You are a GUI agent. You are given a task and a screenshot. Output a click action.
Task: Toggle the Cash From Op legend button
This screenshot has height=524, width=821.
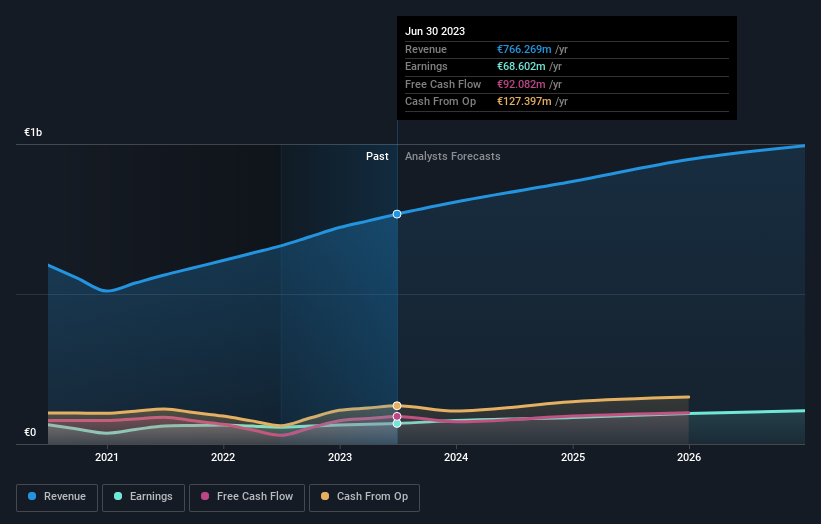tap(364, 497)
